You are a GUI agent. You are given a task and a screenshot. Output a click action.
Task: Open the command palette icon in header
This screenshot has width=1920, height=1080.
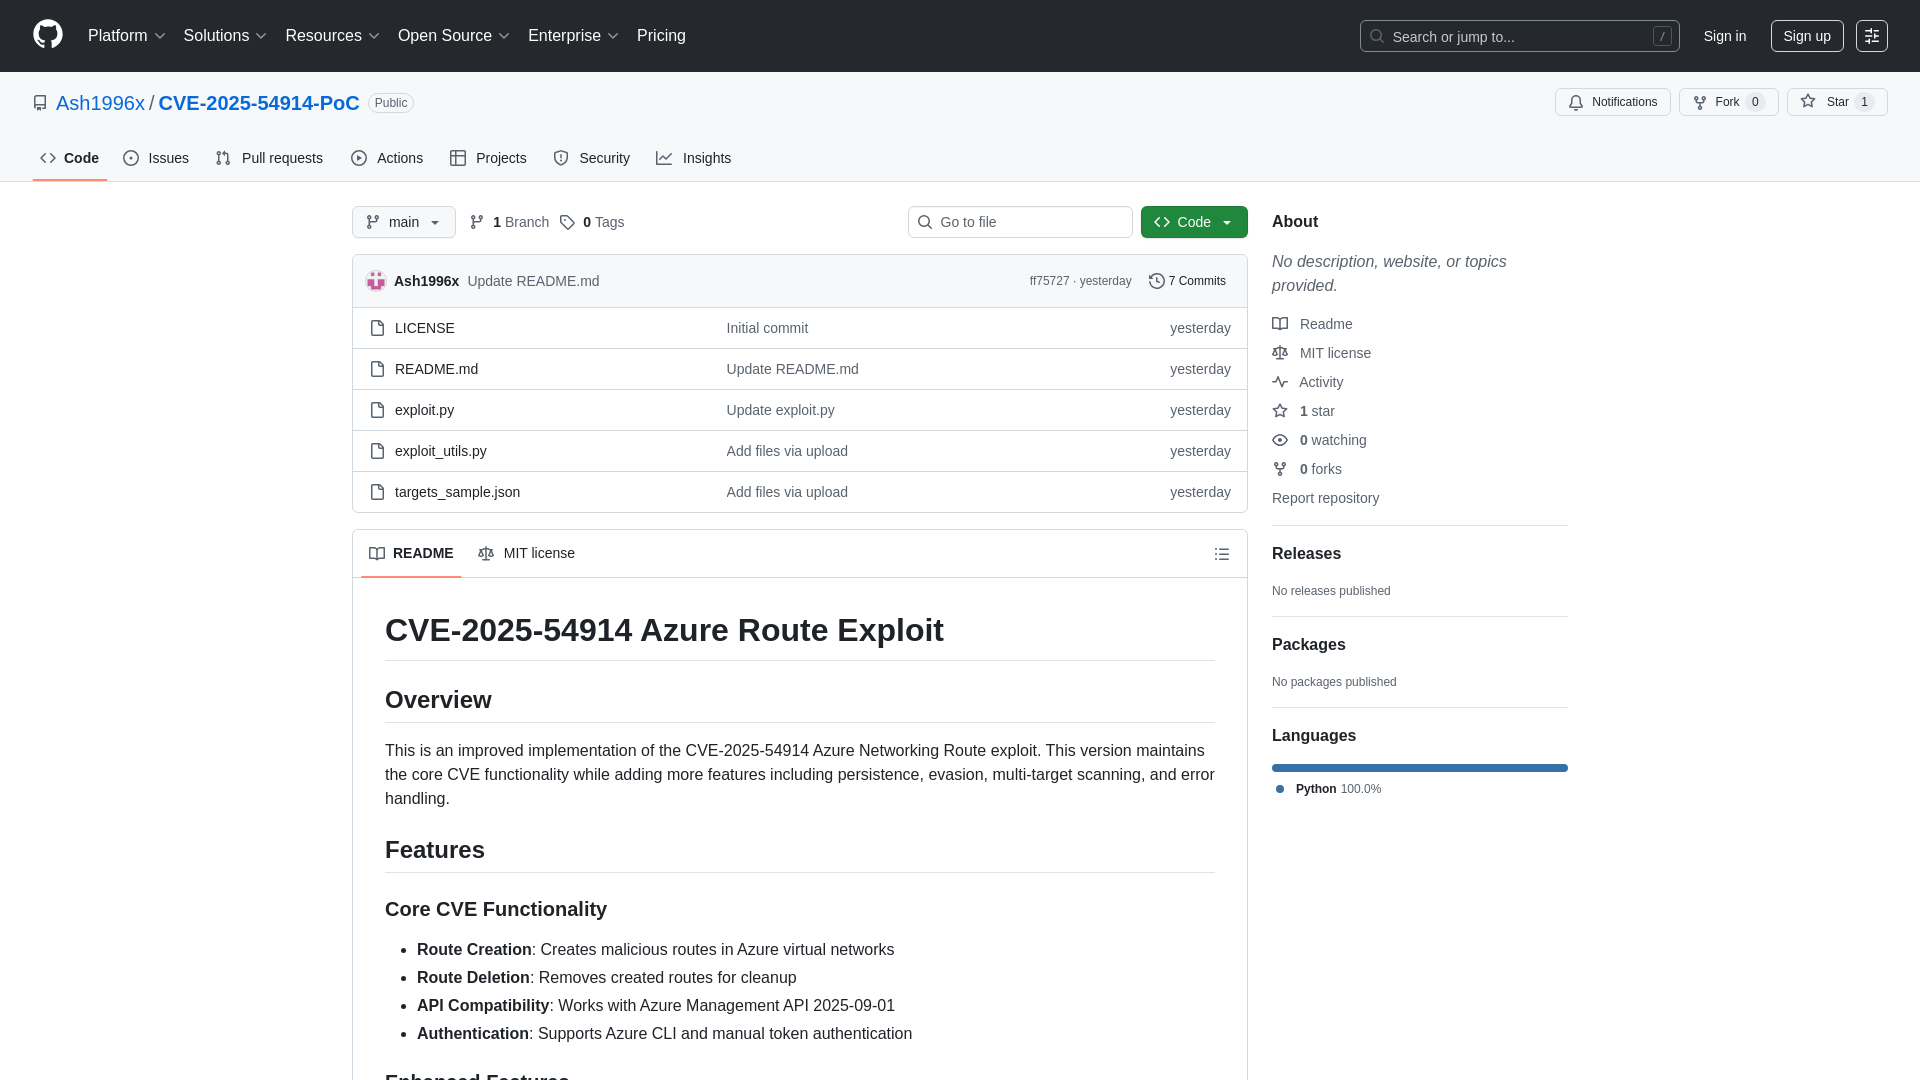tap(1871, 36)
